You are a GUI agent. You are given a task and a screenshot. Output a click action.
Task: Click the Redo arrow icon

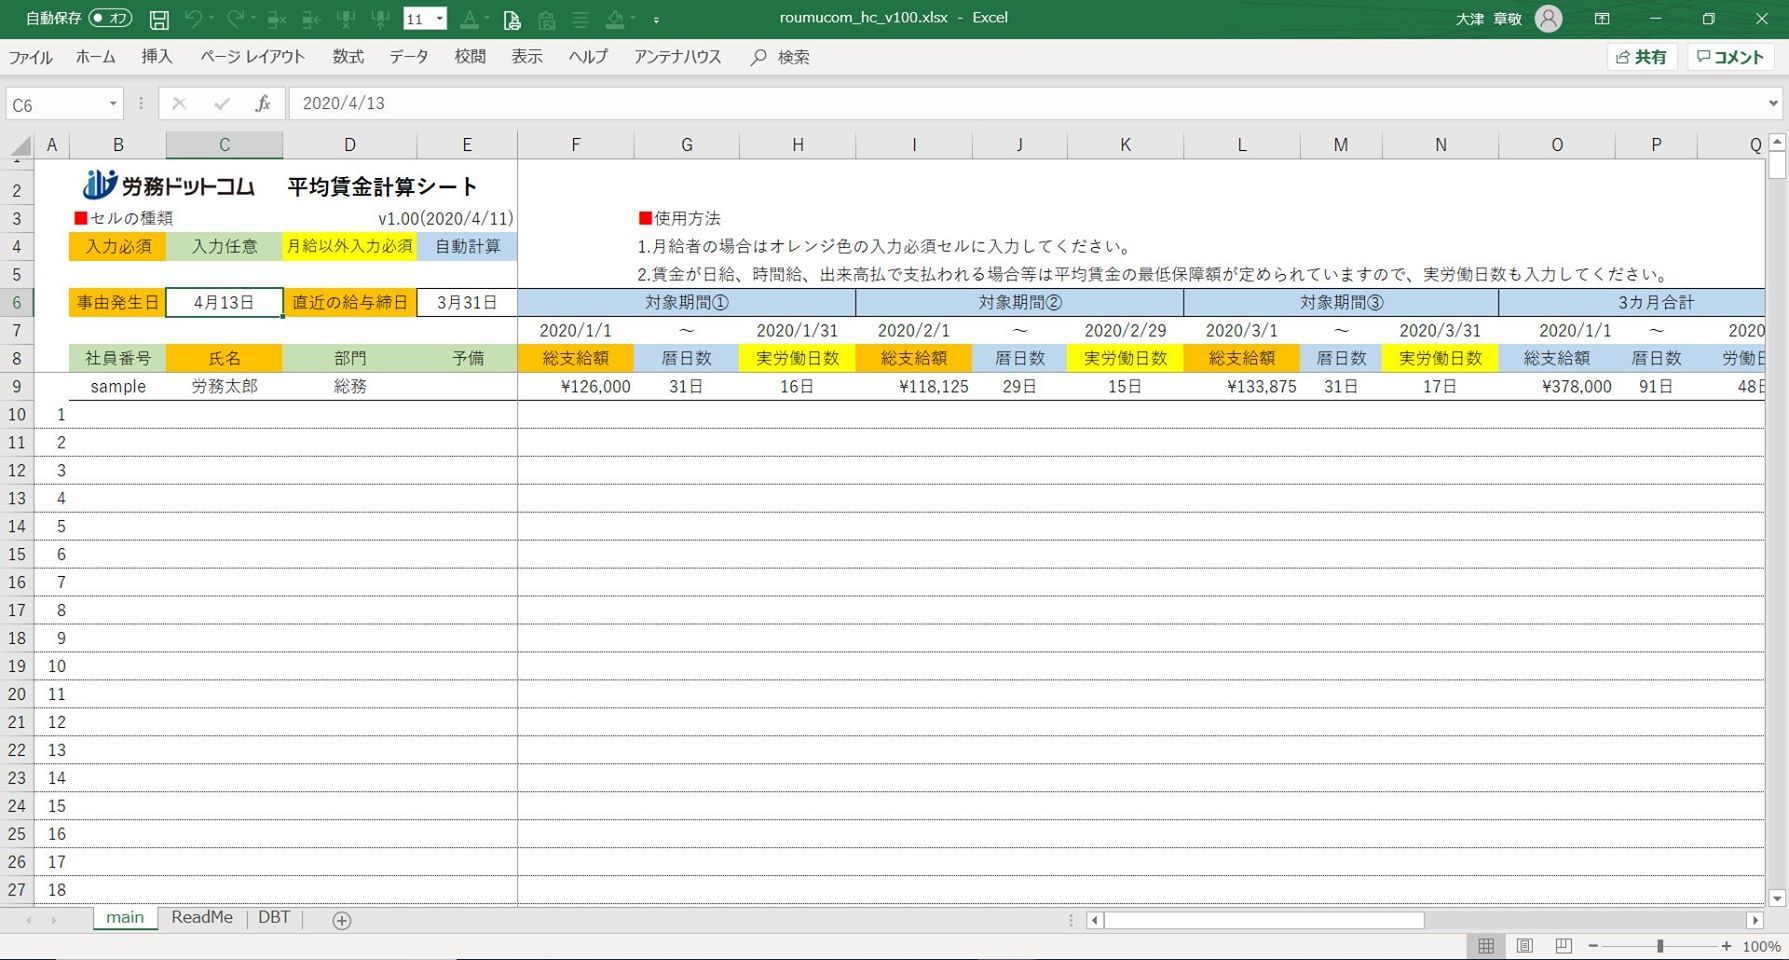235,19
